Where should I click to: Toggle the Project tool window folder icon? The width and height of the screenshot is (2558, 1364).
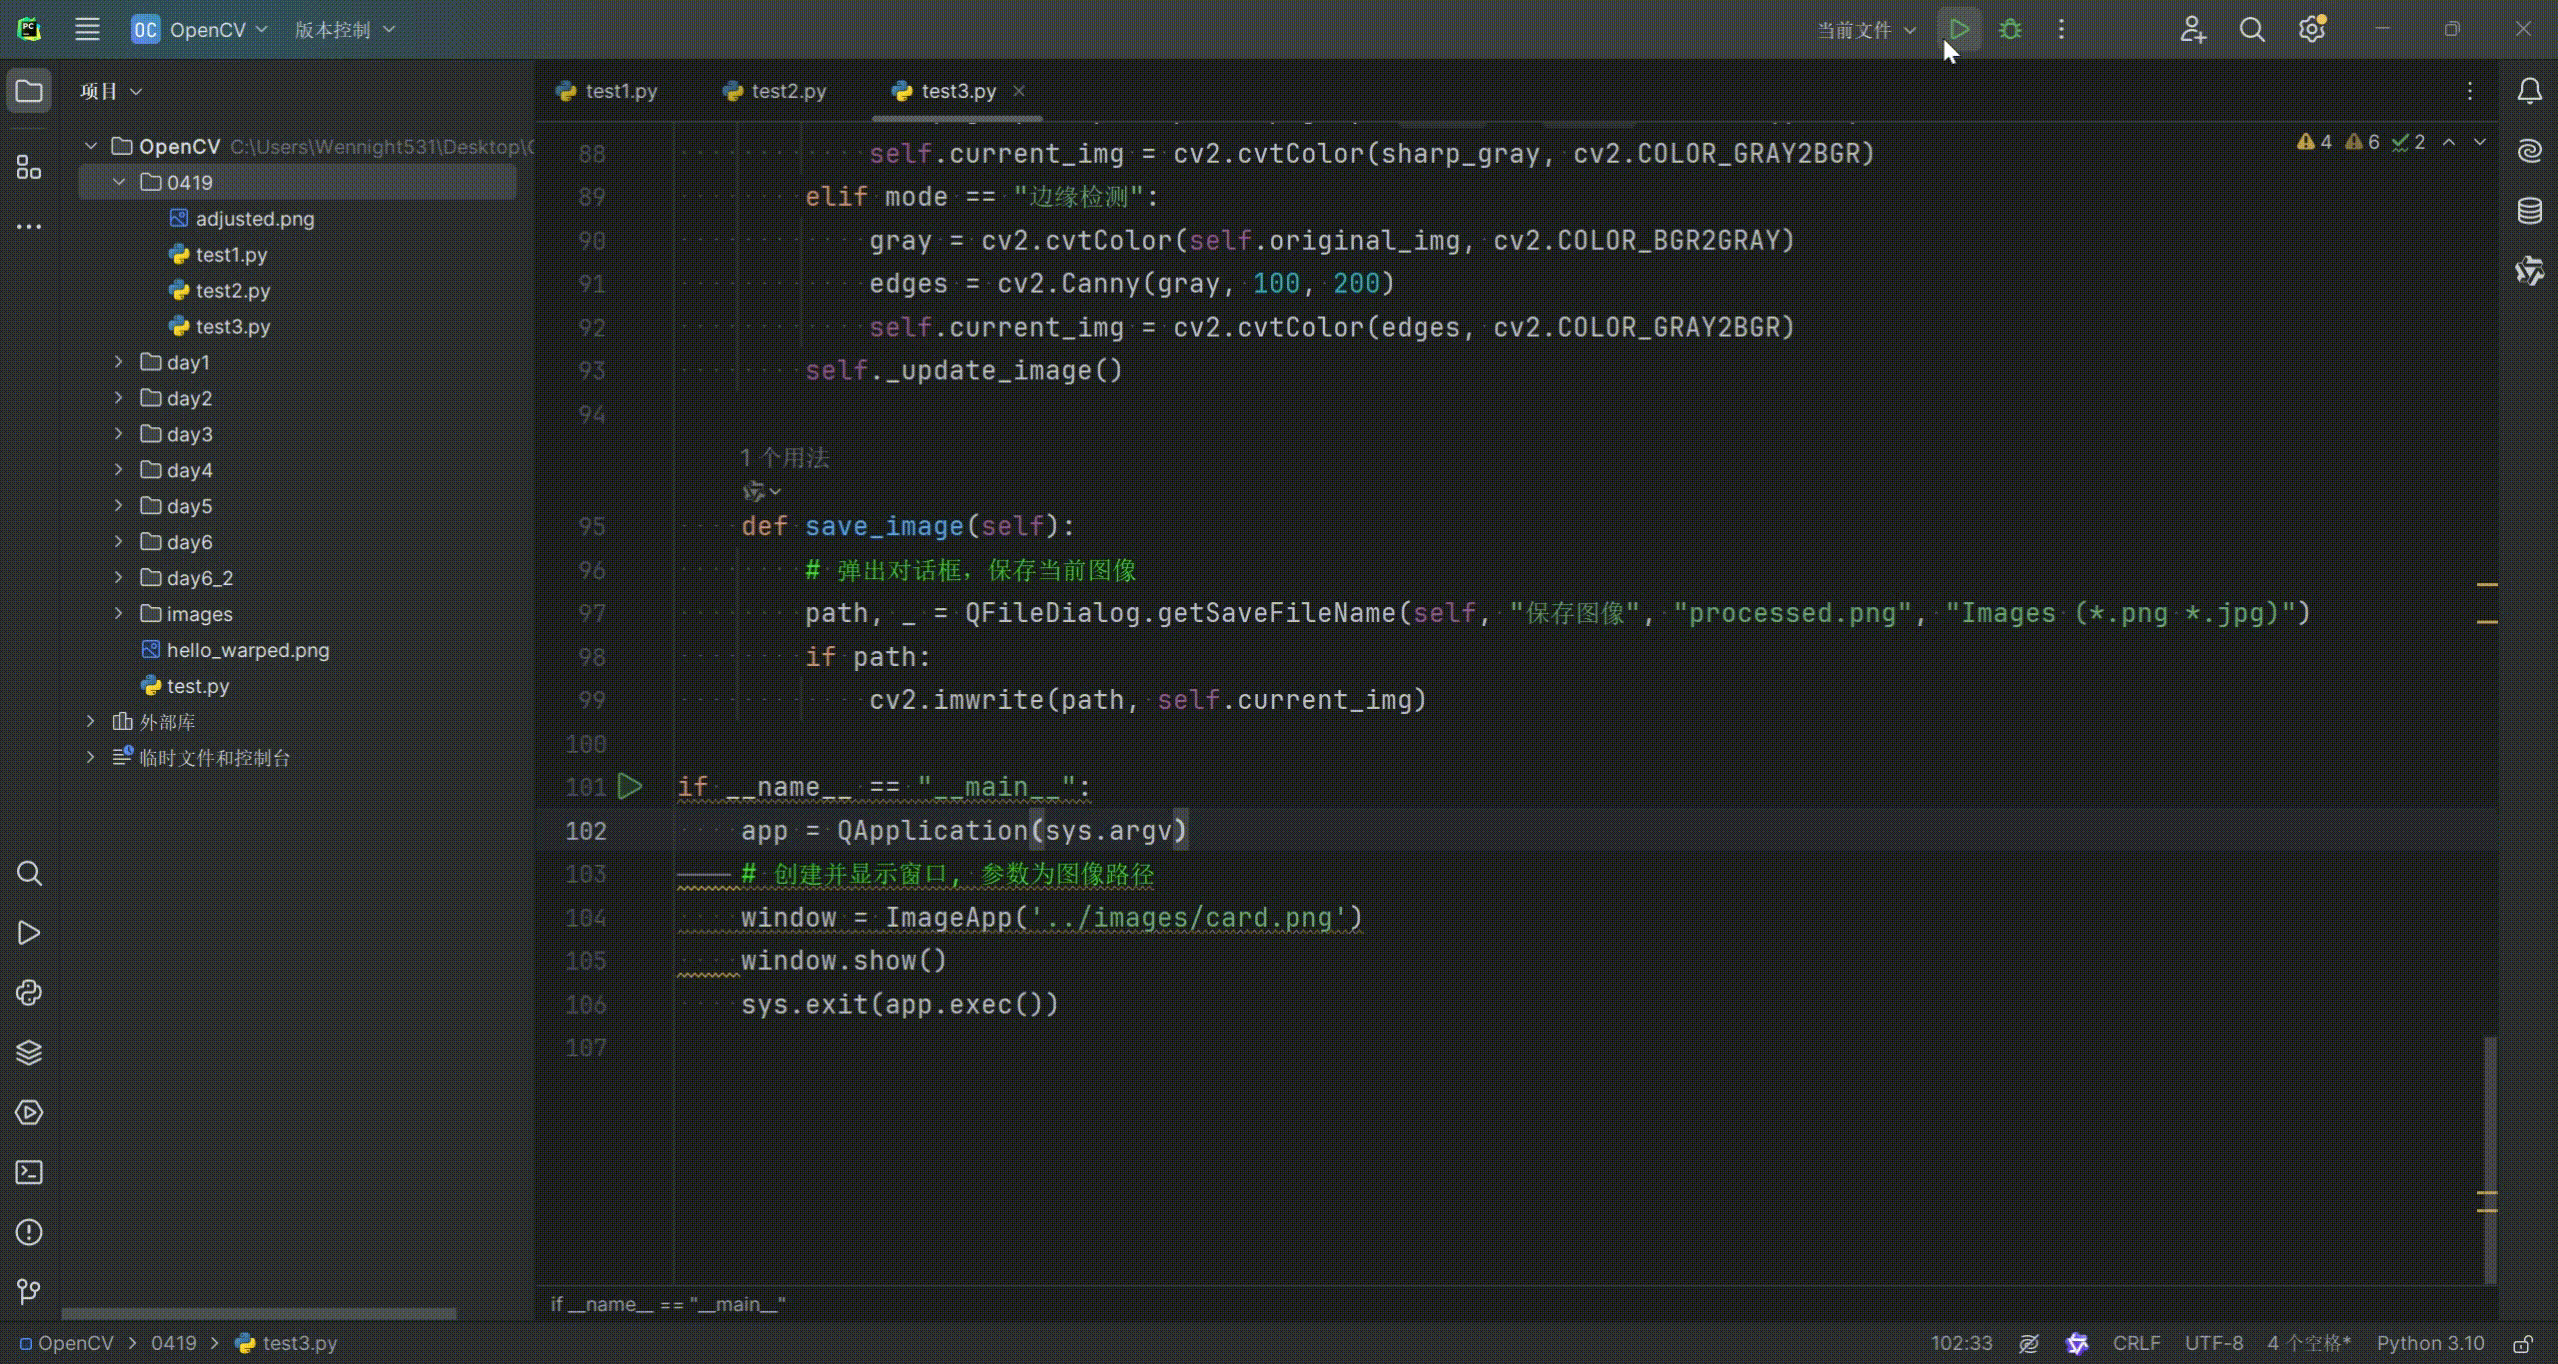pyautogui.click(x=29, y=92)
